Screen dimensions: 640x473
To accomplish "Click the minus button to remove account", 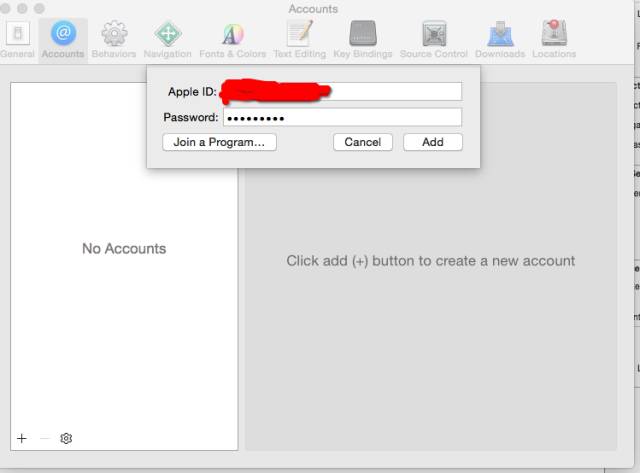I will 44,438.
